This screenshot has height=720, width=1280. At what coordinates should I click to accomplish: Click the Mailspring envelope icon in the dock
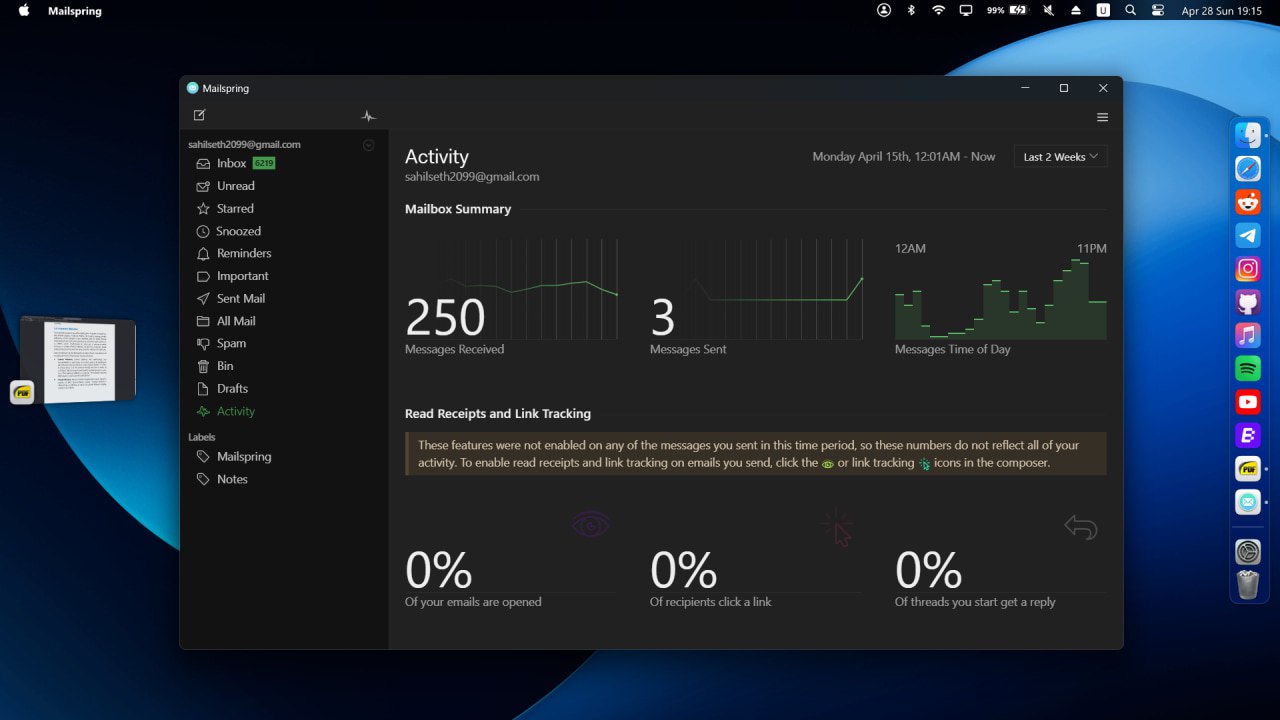click(x=1248, y=502)
